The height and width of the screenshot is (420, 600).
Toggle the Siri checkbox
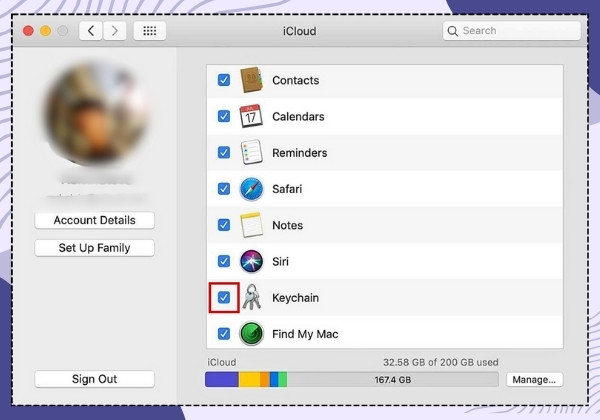click(224, 261)
